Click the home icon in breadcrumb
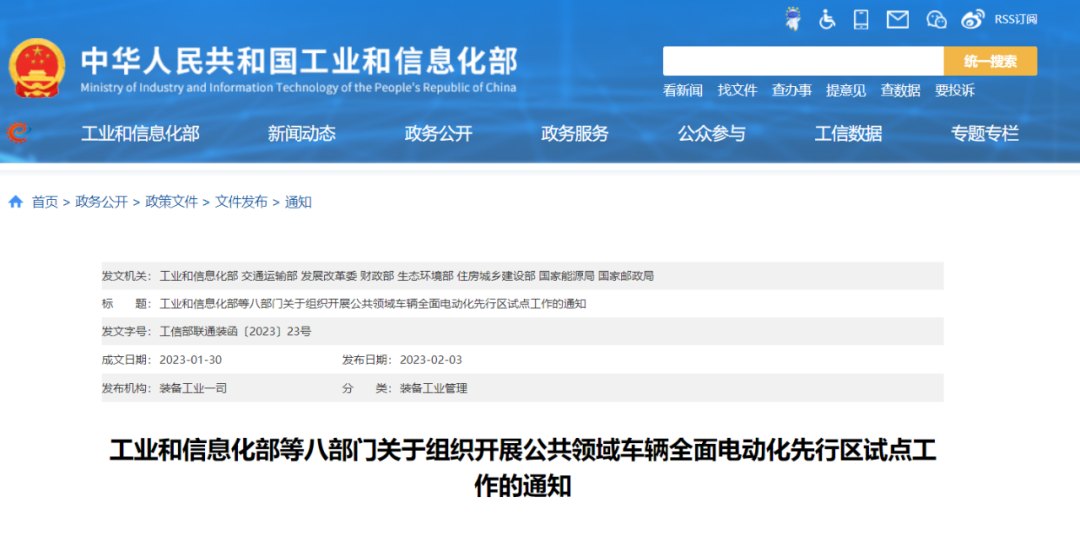The image size is (1080, 535). click(x=15, y=202)
